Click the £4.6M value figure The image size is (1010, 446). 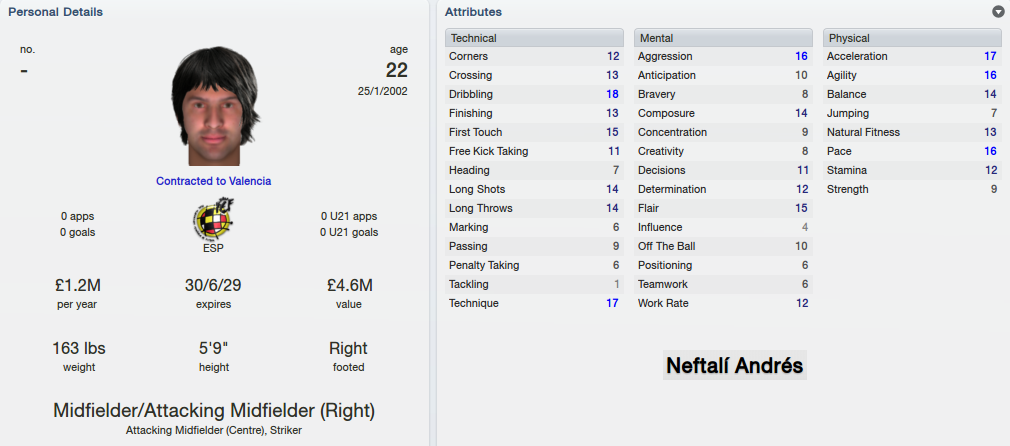(351, 286)
